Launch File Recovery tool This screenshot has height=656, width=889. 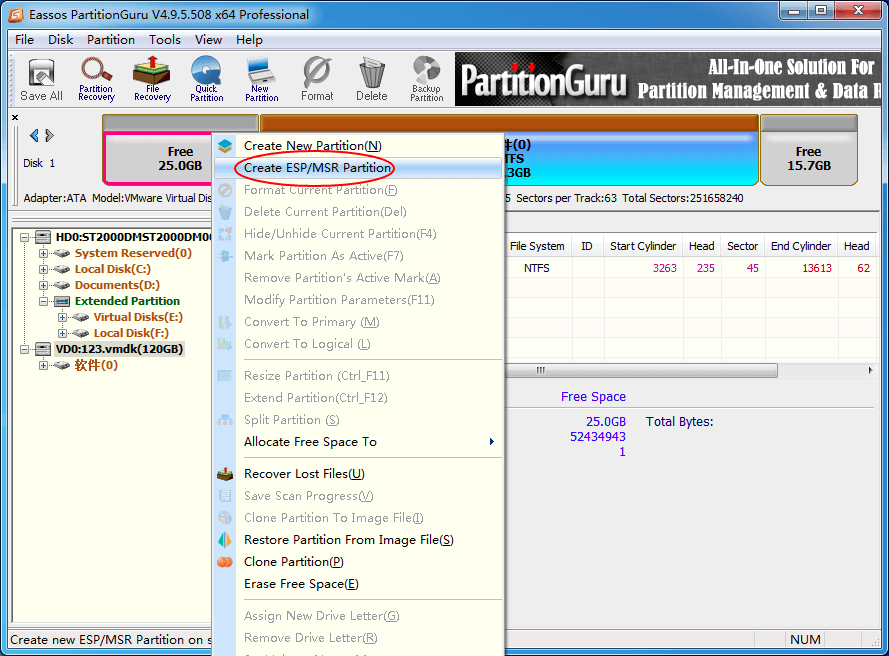pos(152,80)
